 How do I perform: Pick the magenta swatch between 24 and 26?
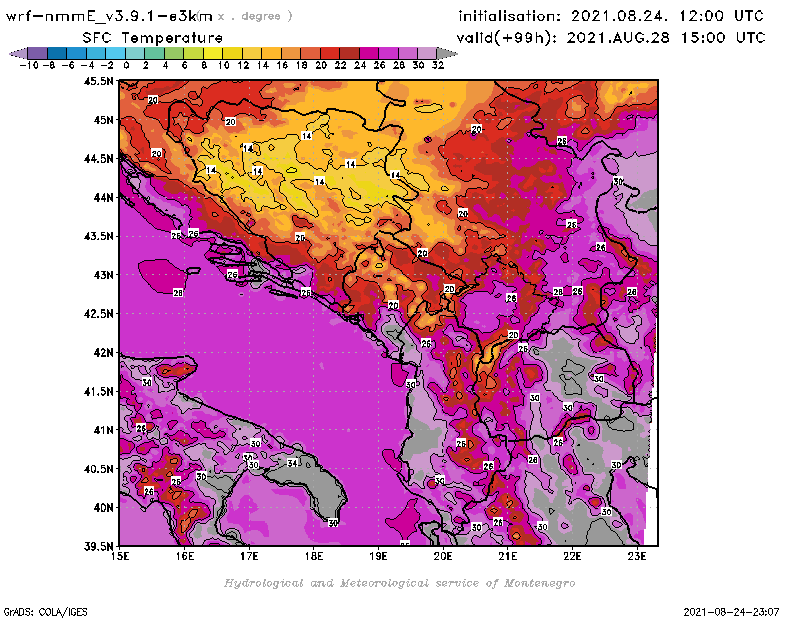click(x=369, y=53)
